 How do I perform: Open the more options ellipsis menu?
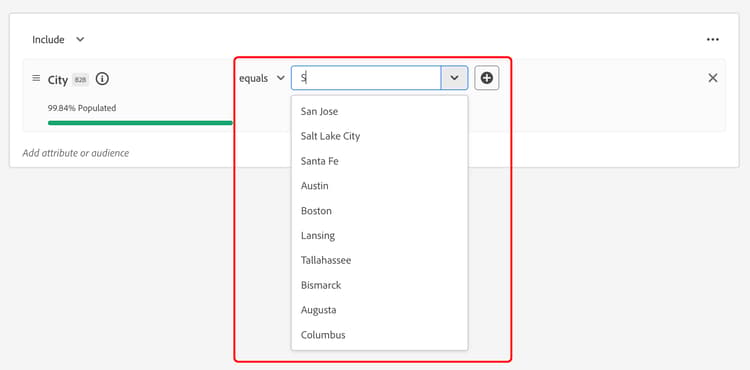click(713, 40)
